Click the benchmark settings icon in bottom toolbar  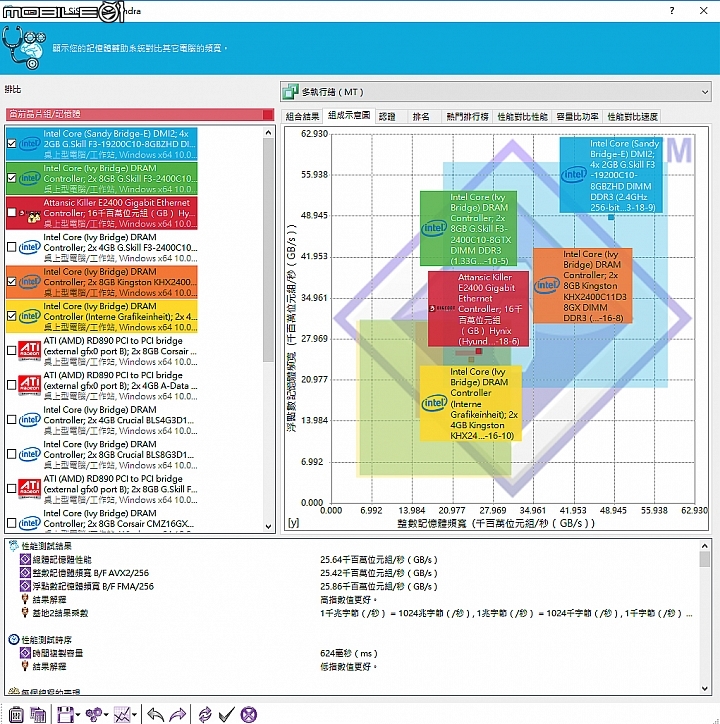16,714
